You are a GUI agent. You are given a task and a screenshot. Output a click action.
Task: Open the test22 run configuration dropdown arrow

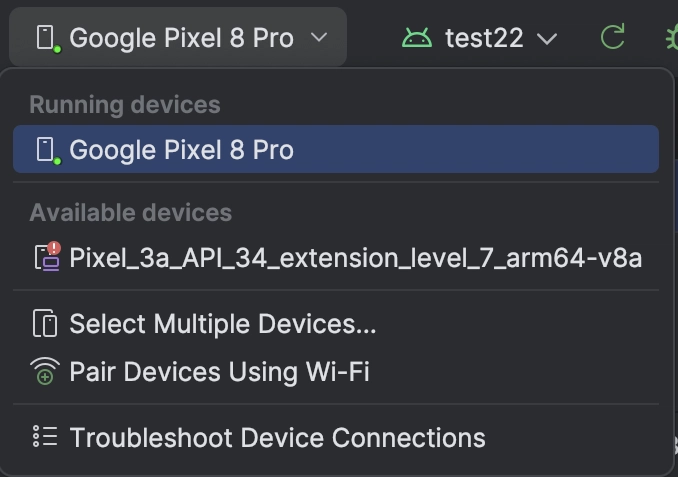(x=547, y=39)
